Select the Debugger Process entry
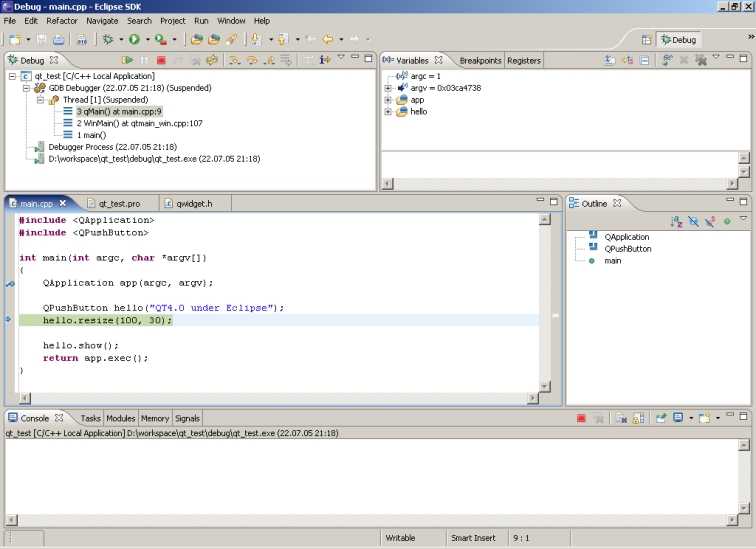The width and height of the screenshot is (756, 549). click(112, 147)
